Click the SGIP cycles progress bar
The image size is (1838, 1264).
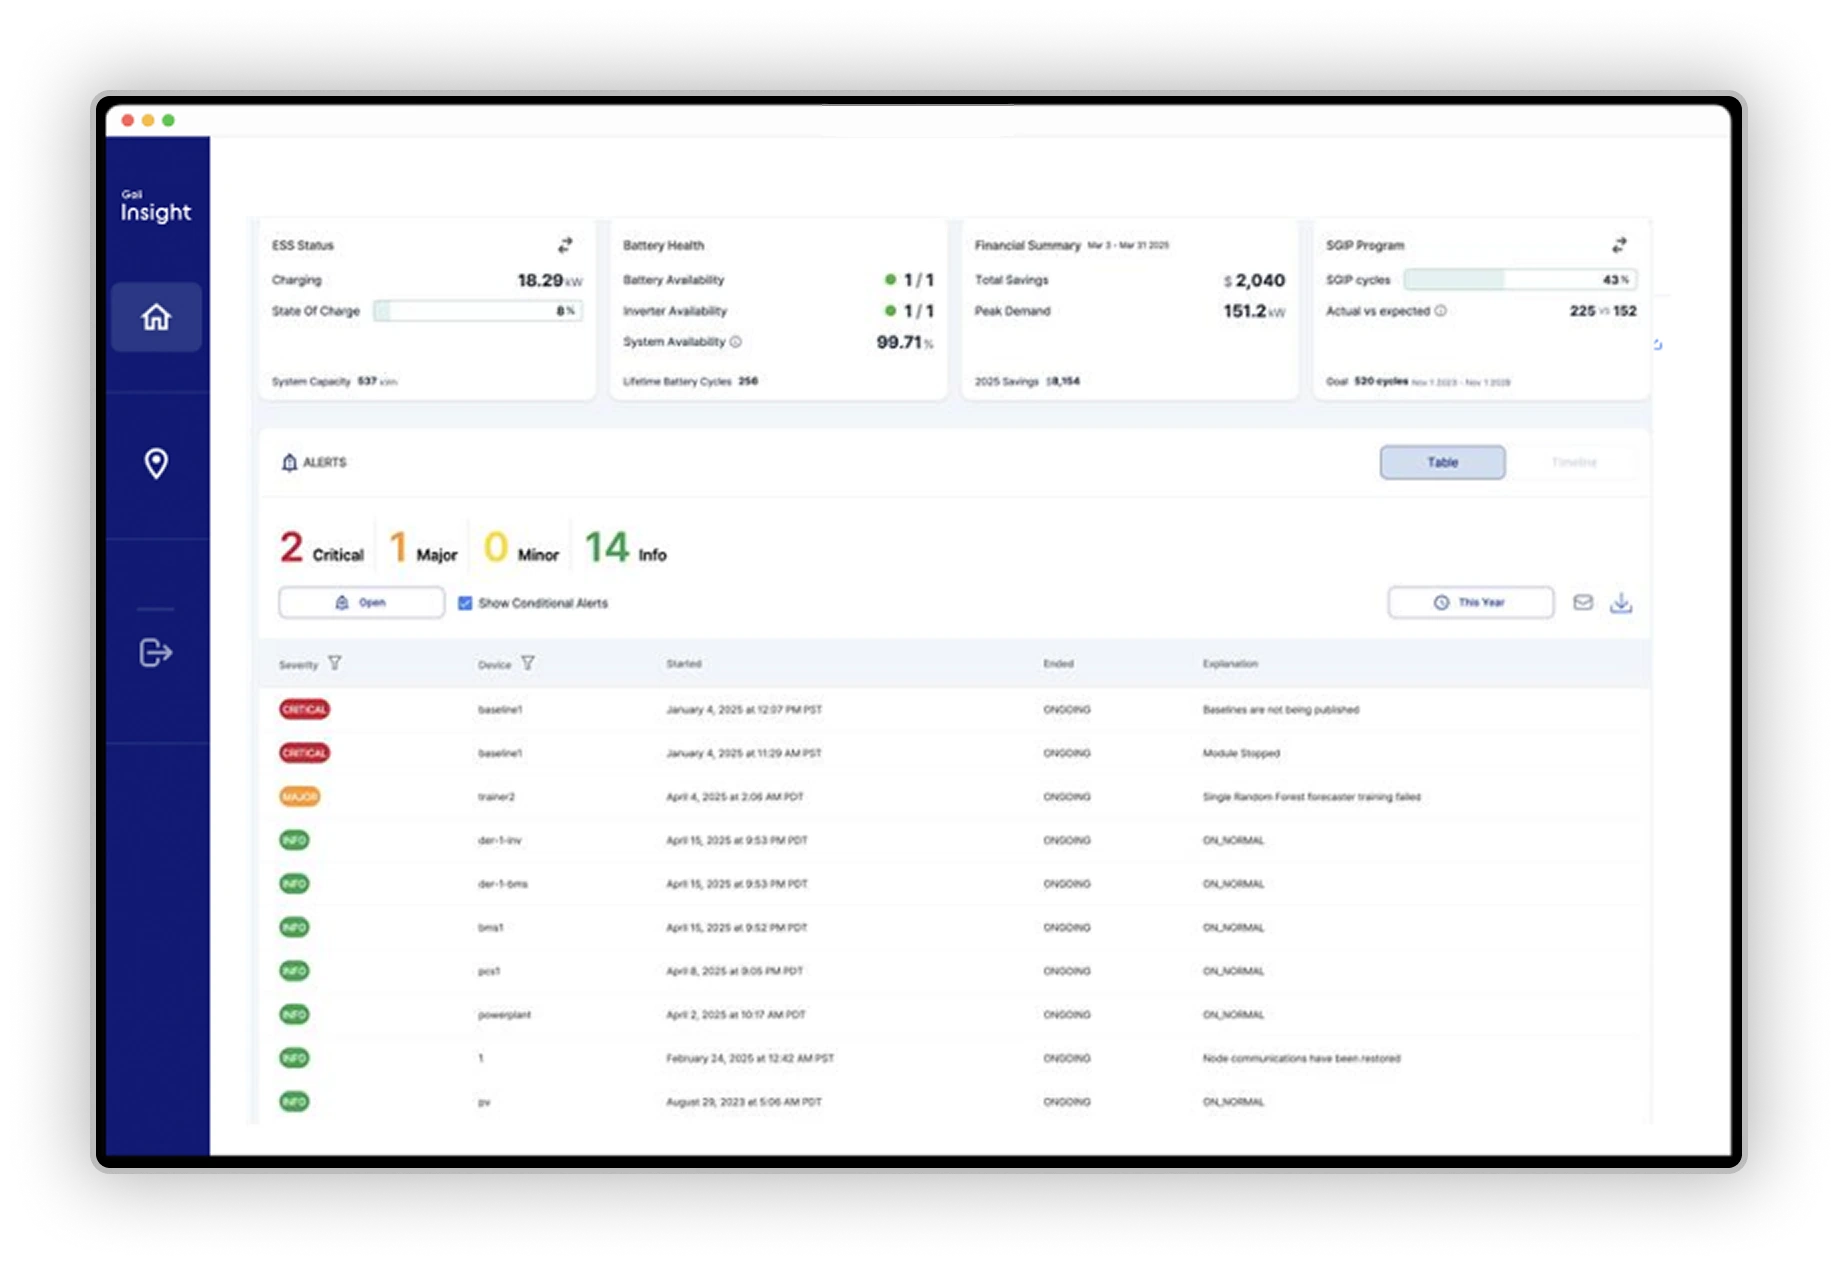1520,280
